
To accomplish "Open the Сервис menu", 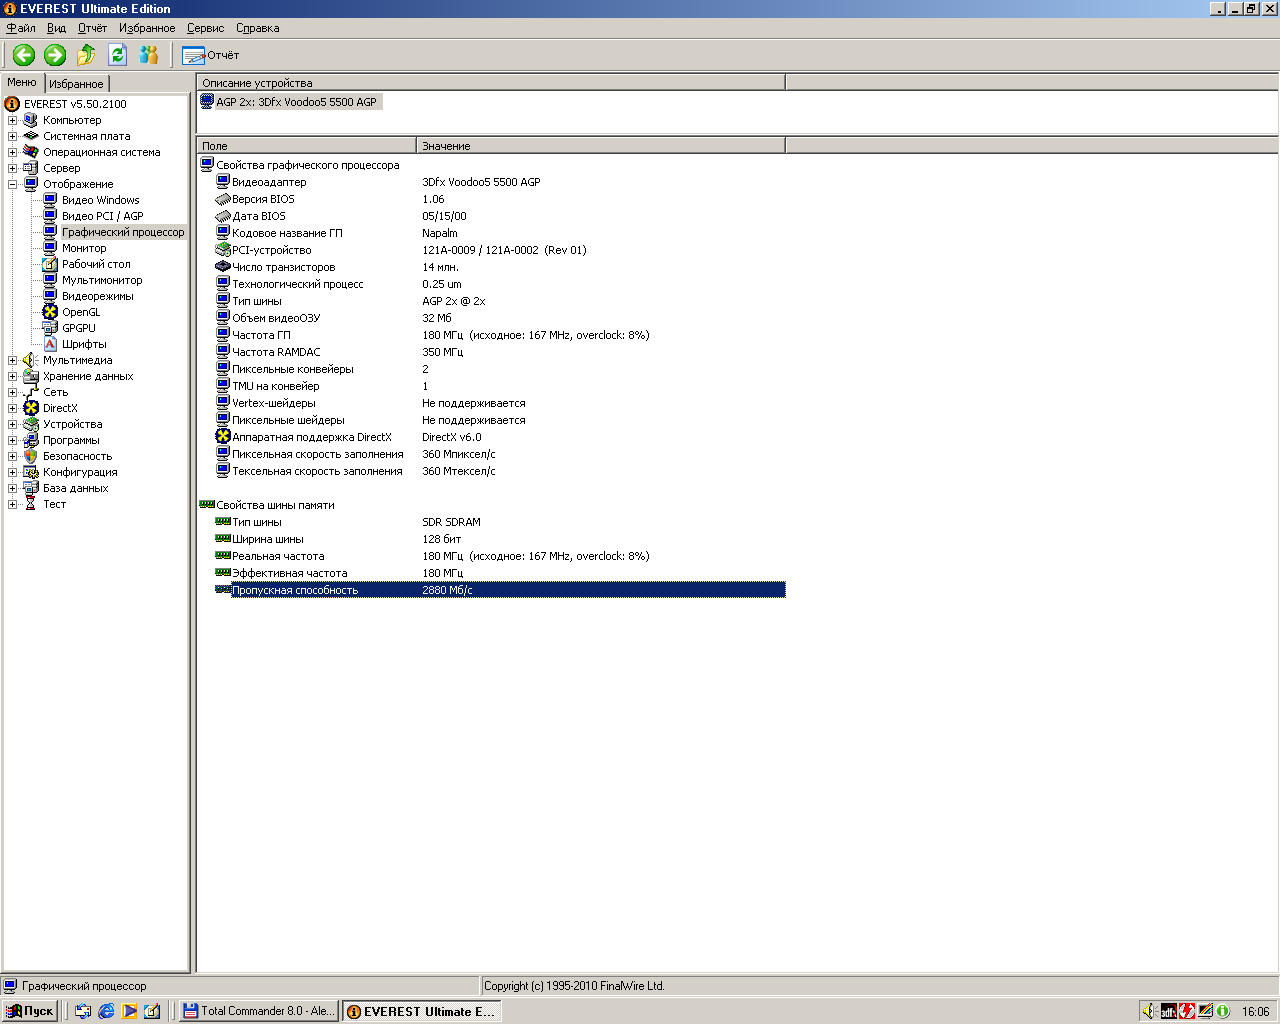I will pos(205,28).
